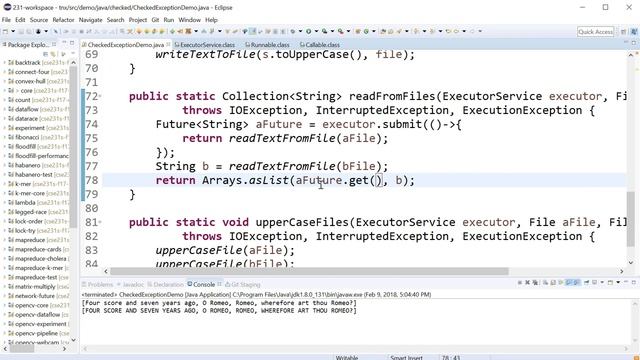Viewport: 640px width, 360px height.
Task: Open the File menu
Action: click(6, 20)
